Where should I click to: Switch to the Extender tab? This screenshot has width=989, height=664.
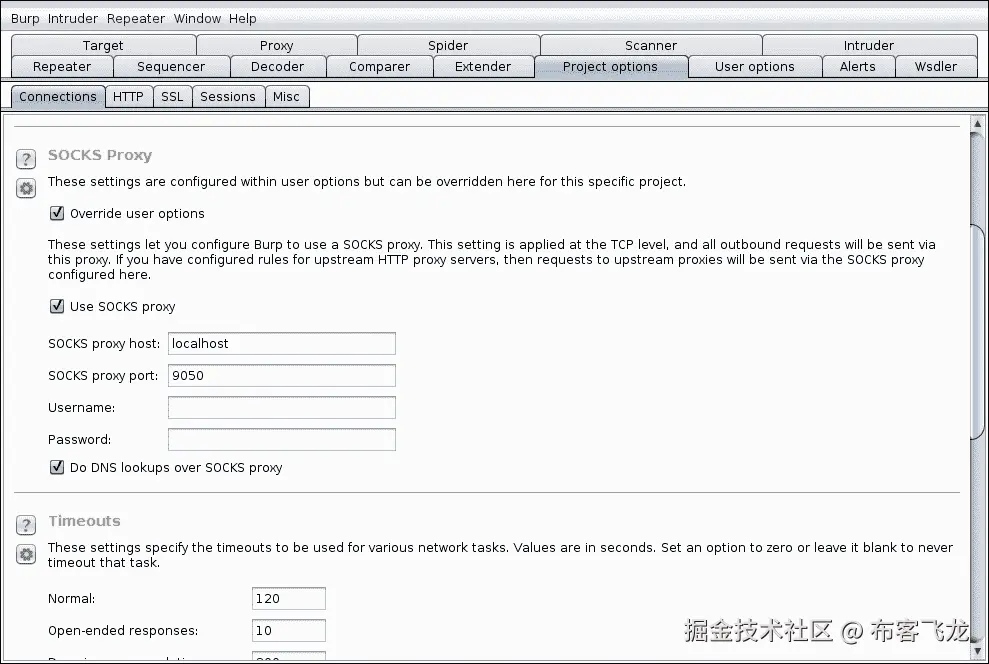tap(483, 67)
